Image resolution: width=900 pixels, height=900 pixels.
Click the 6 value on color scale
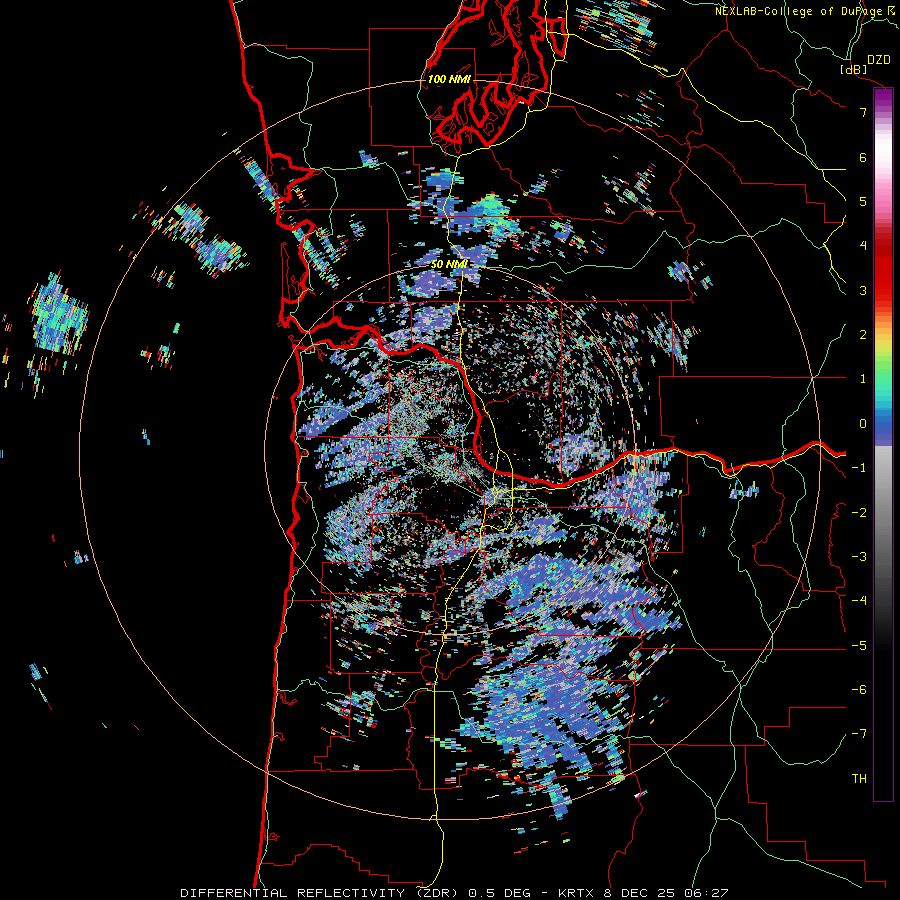863,157
